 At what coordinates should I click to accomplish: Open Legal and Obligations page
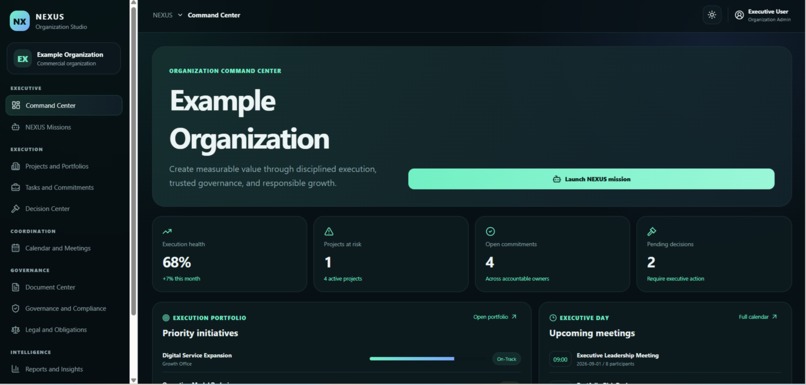click(x=64, y=330)
